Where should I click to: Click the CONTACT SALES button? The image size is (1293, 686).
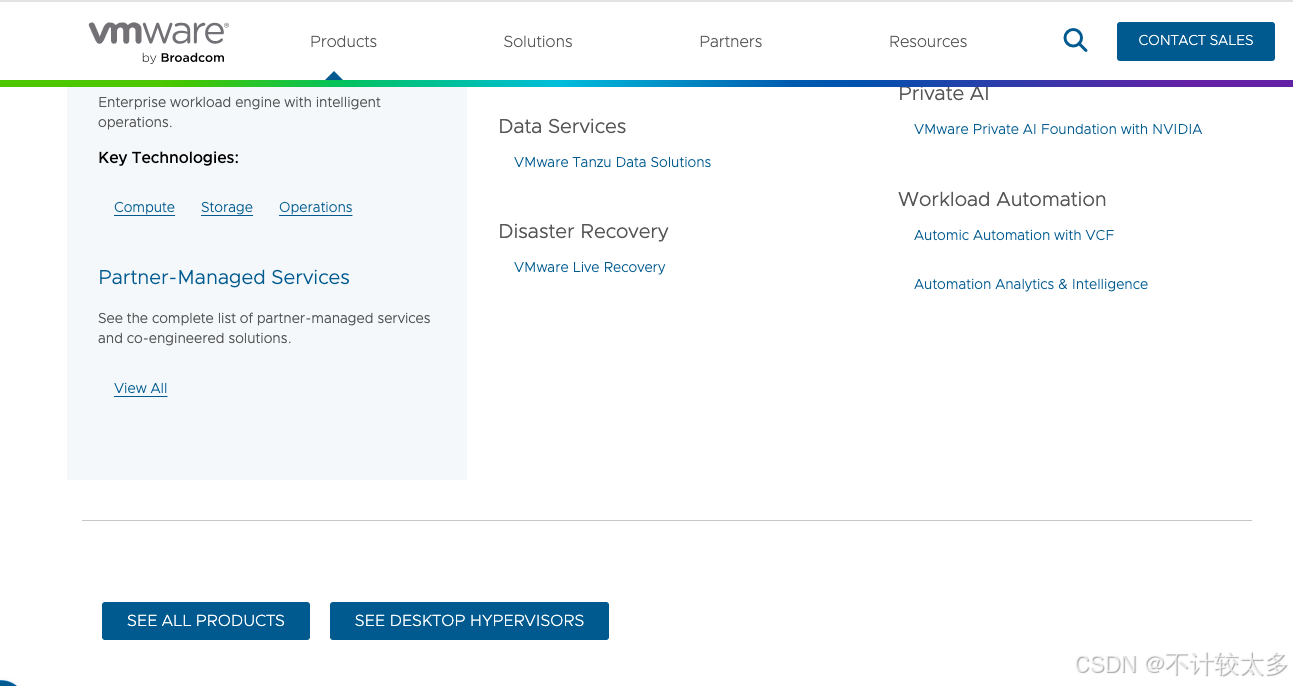coord(1196,41)
